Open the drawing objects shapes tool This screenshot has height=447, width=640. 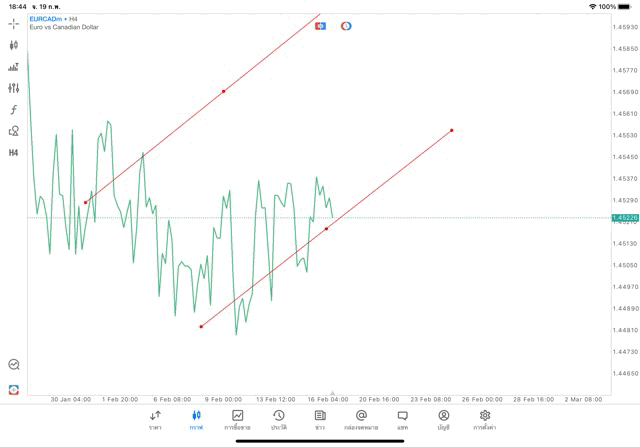click(x=14, y=131)
